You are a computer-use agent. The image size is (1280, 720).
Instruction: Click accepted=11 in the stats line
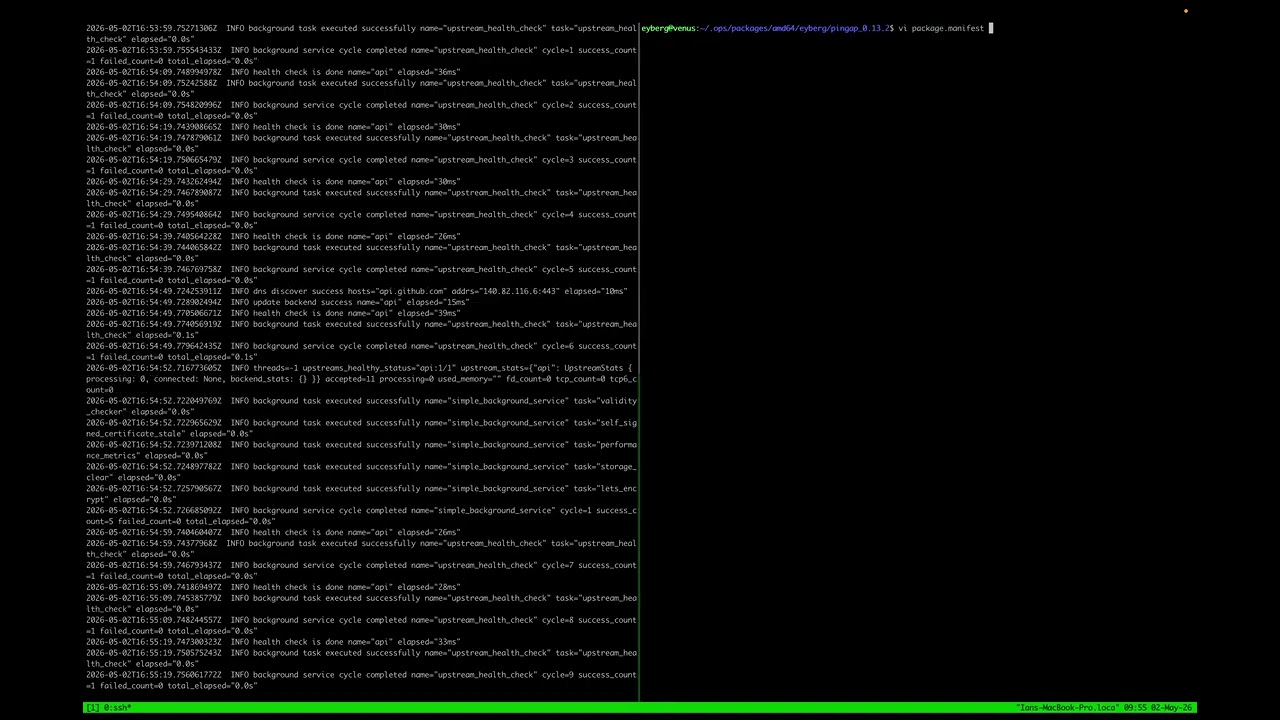click(x=349, y=379)
